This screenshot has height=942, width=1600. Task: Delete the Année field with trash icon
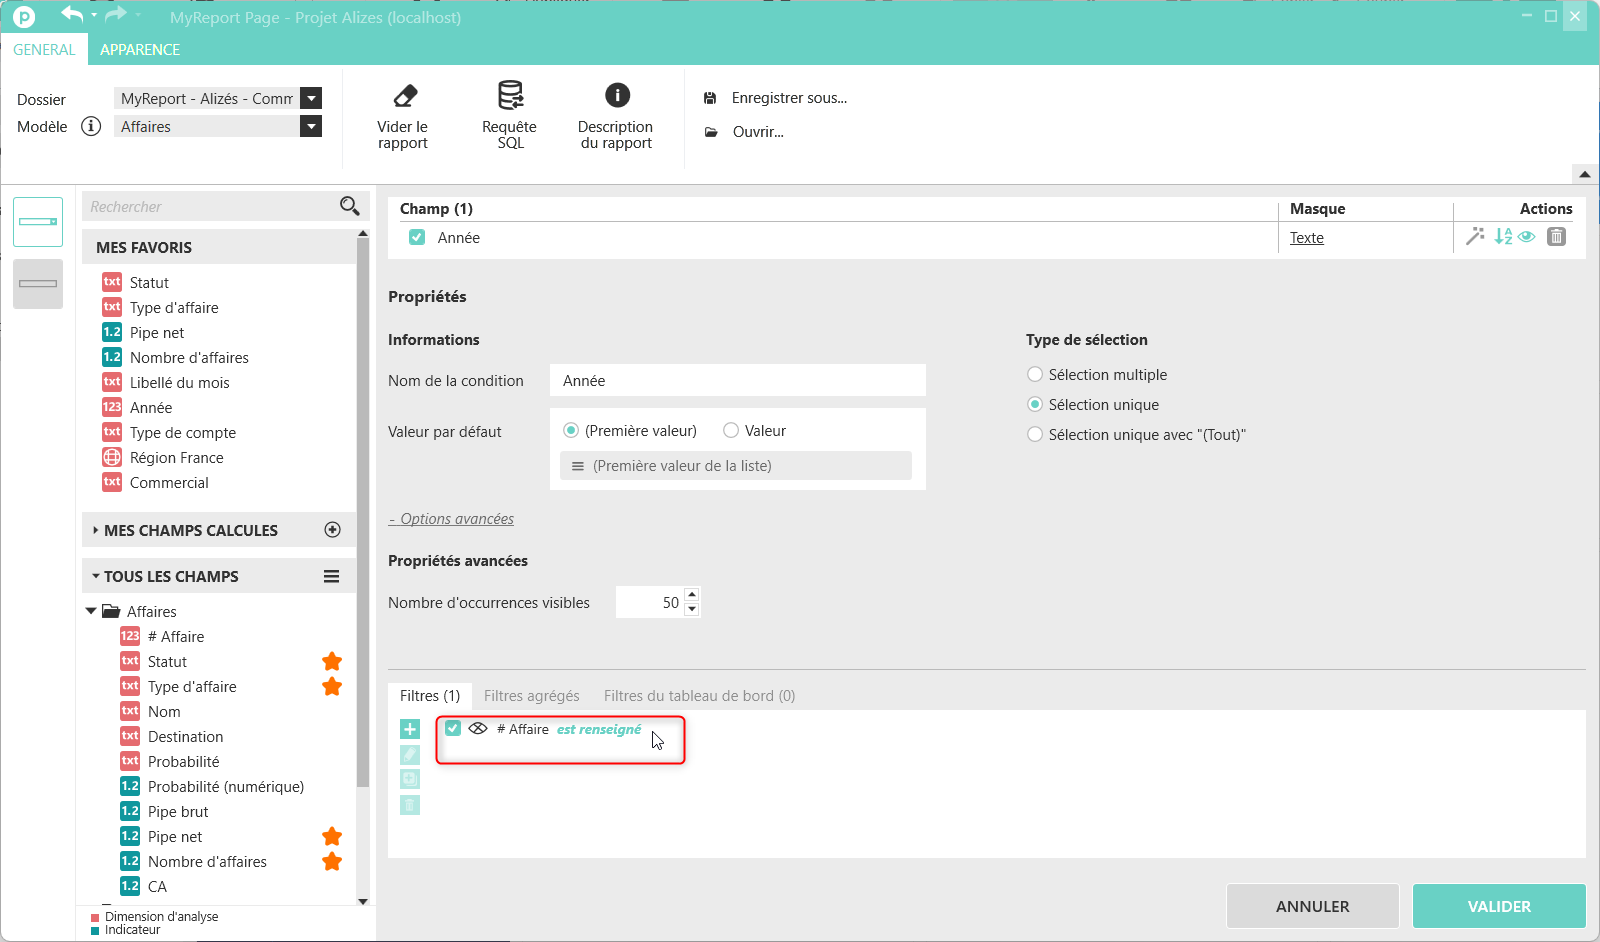pos(1556,237)
